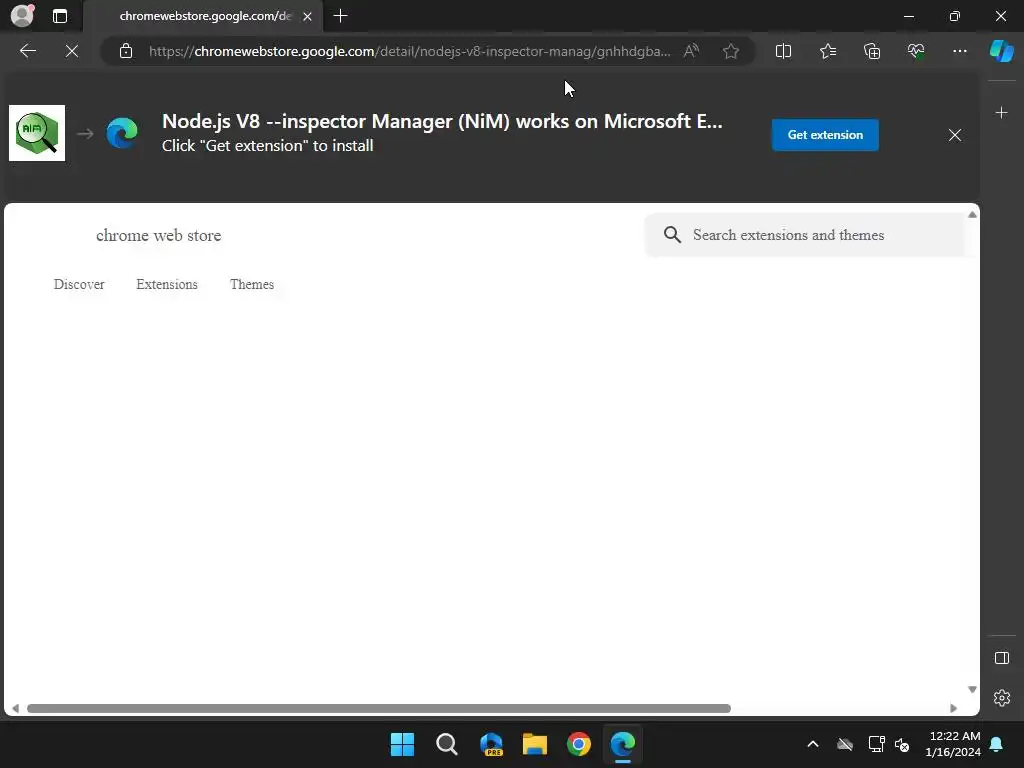Screen dimensions: 1024x768
Task: Open the Edge profile avatar
Action: point(22,16)
